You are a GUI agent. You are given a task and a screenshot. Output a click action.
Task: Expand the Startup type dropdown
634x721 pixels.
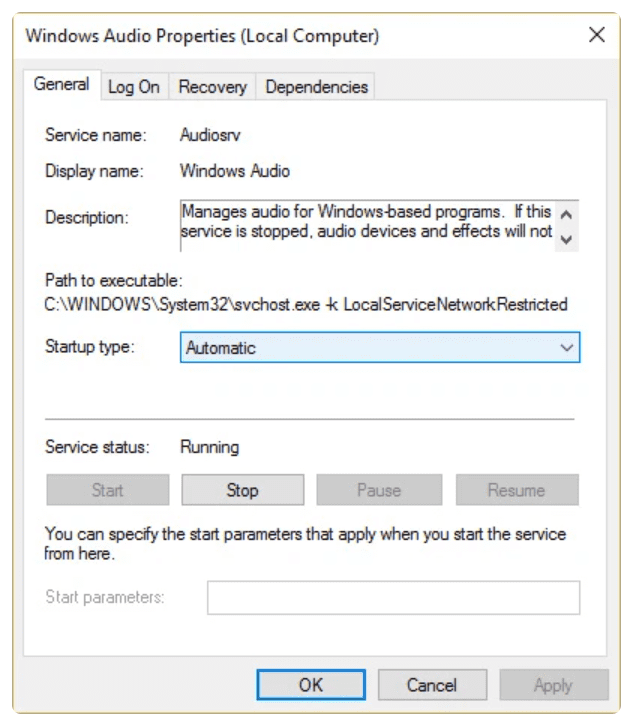(x=380, y=348)
